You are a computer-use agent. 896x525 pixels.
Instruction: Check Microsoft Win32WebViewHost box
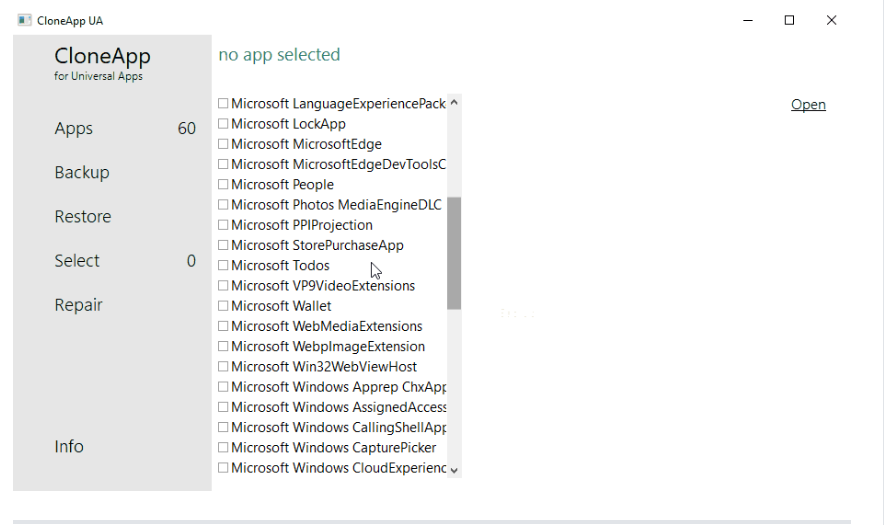pos(223,366)
